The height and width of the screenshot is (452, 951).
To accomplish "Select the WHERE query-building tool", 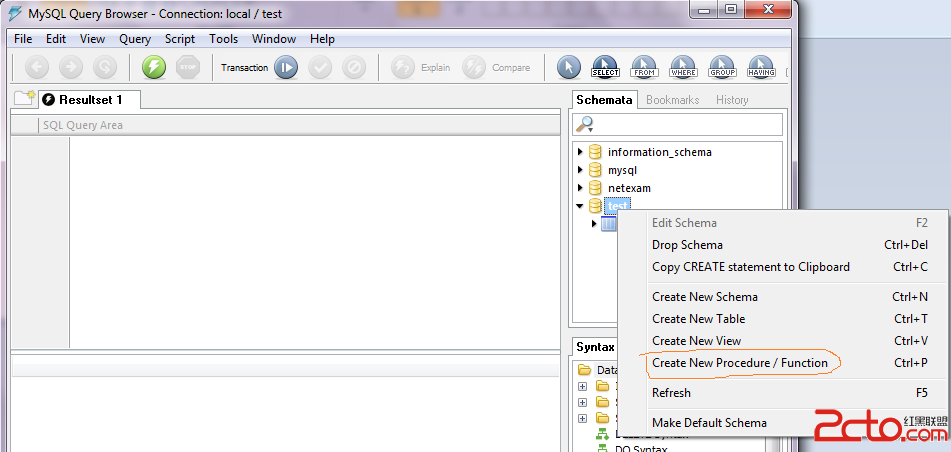I will [683, 67].
